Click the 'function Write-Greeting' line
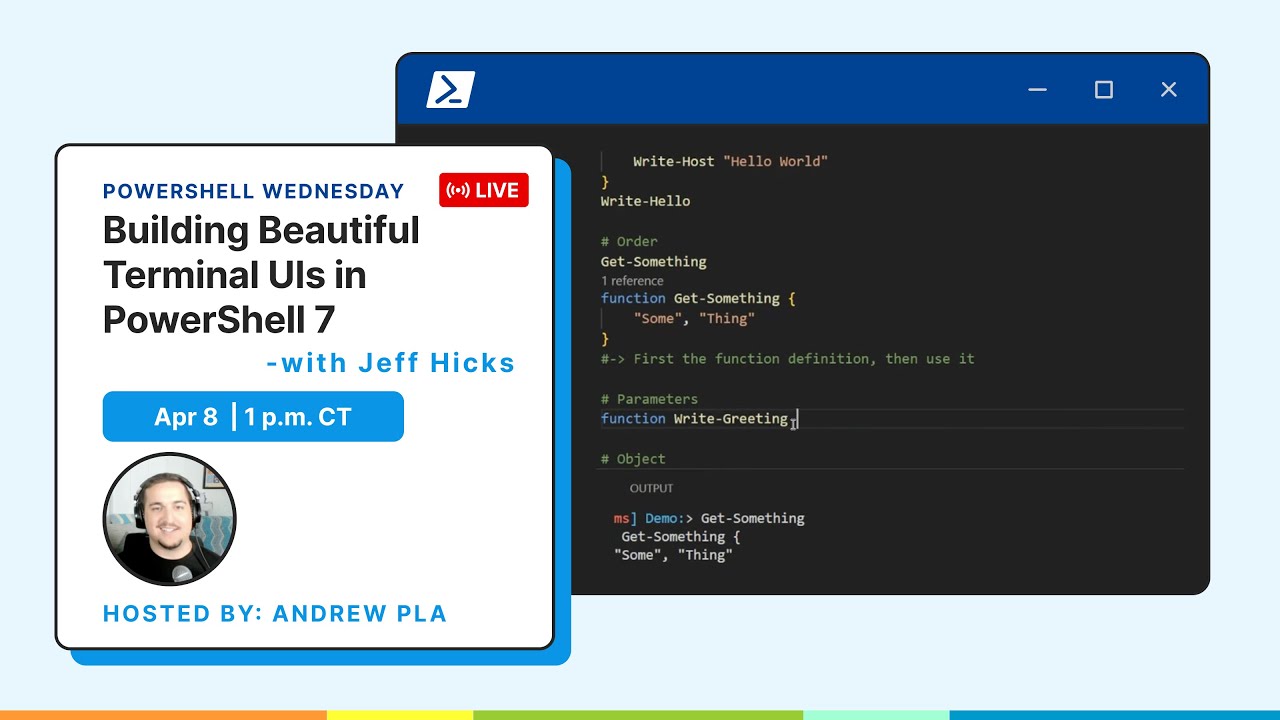The width and height of the screenshot is (1280, 720). pyautogui.click(x=694, y=418)
